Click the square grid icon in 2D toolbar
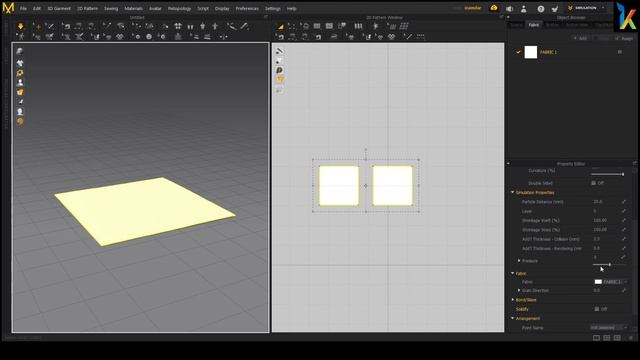This screenshot has width=640, height=360. pyautogui.click(x=404, y=27)
